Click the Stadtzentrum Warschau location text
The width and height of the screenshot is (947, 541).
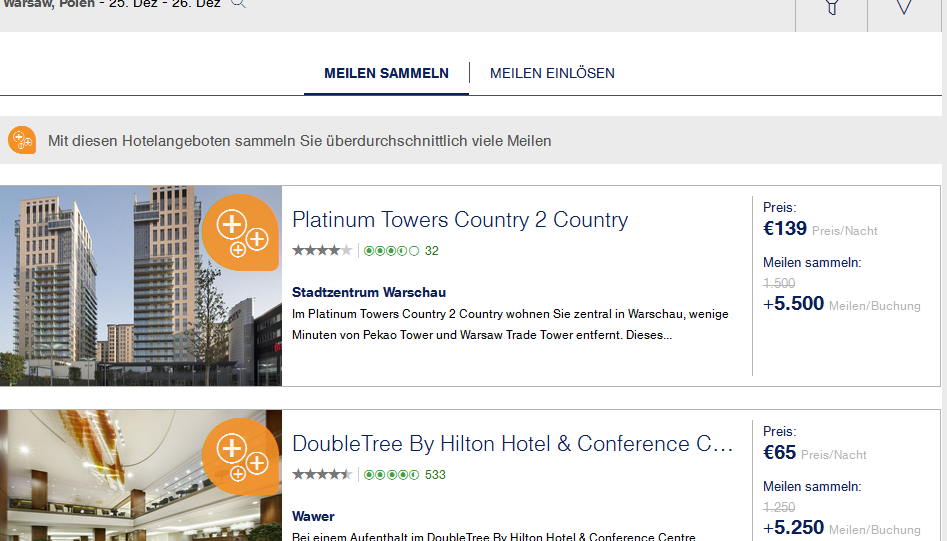point(369,292)
